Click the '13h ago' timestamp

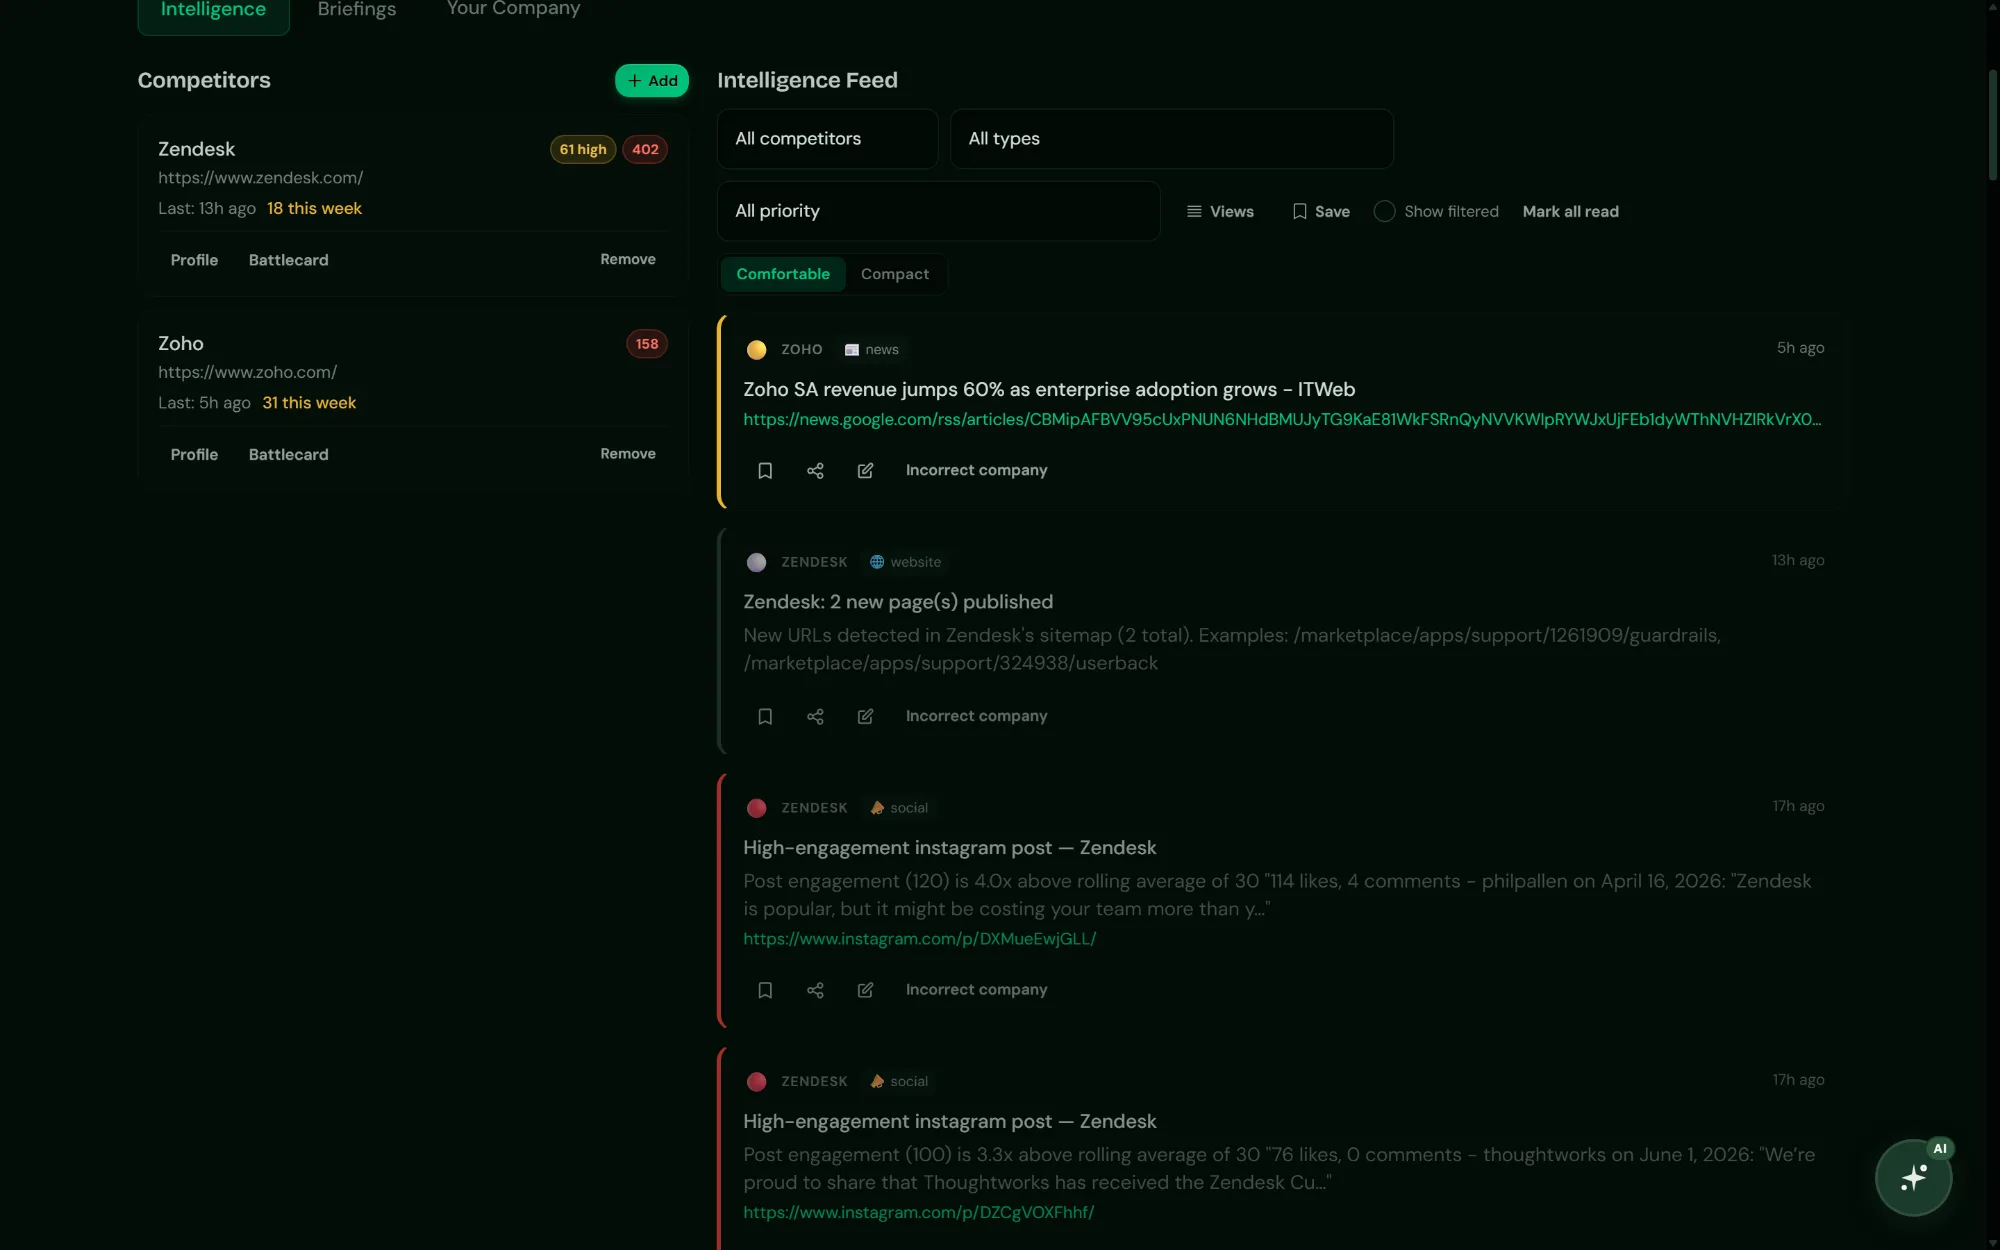tap(1798, 560)
